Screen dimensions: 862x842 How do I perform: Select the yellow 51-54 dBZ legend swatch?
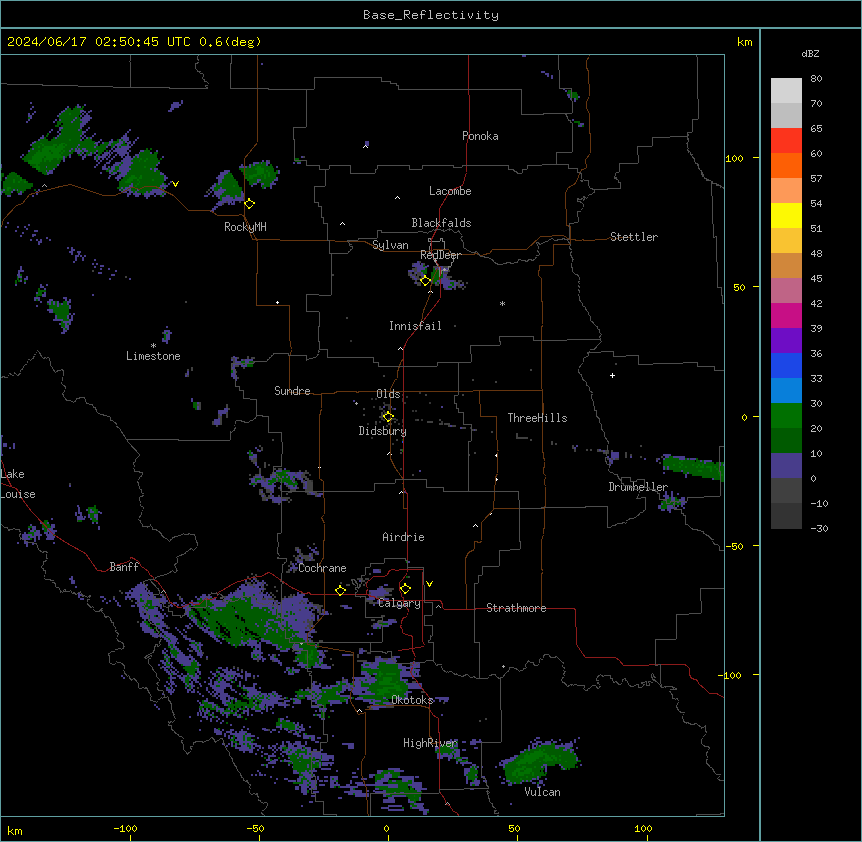click(786, 215)
